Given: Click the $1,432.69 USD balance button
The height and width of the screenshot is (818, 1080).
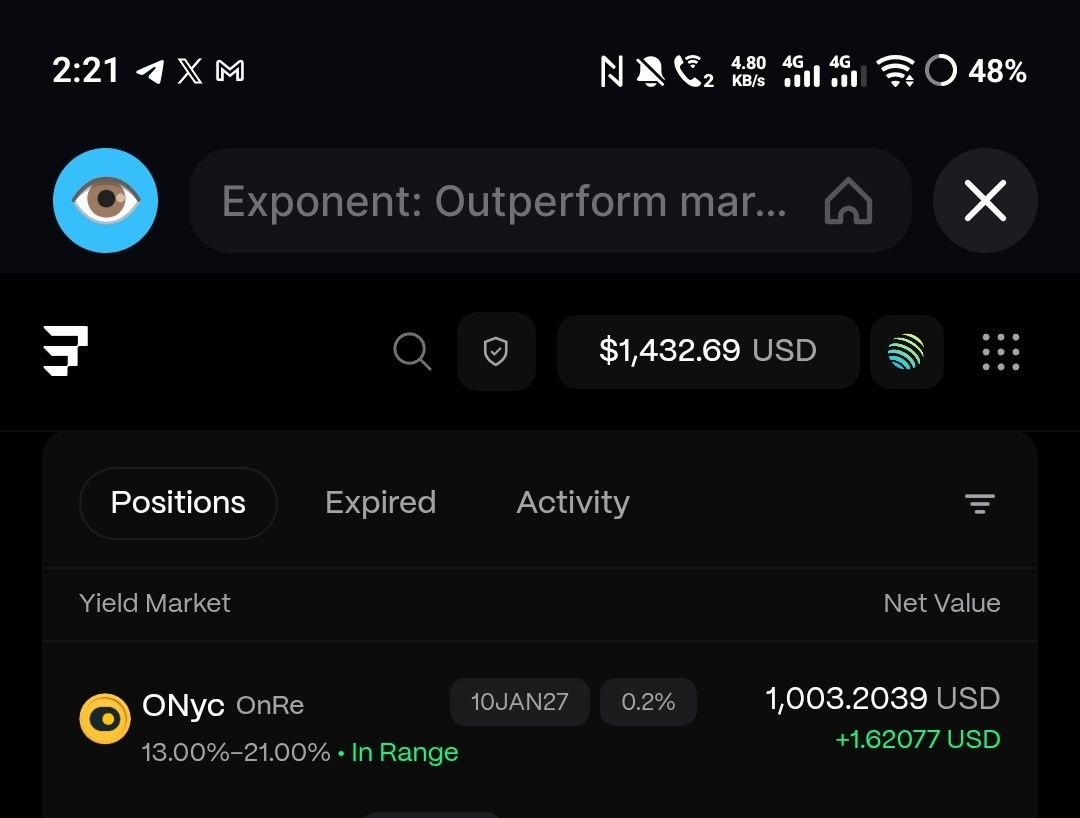Looking at the screenshot, I should tap(708, 351).
